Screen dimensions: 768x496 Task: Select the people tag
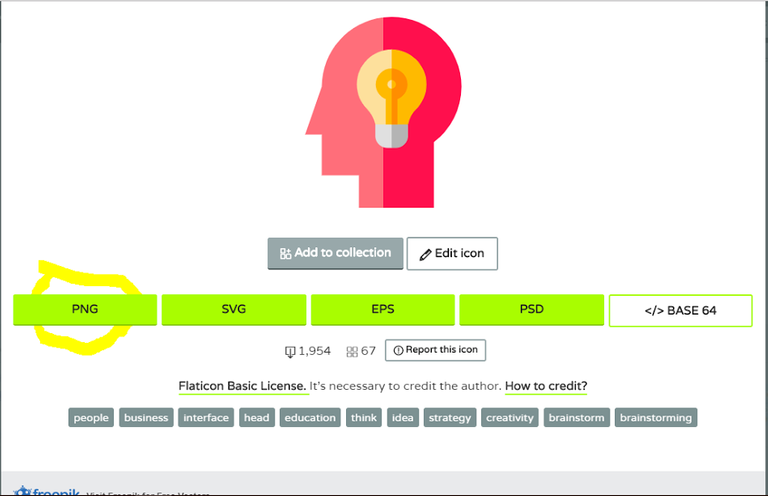click(x=91, y=418)
